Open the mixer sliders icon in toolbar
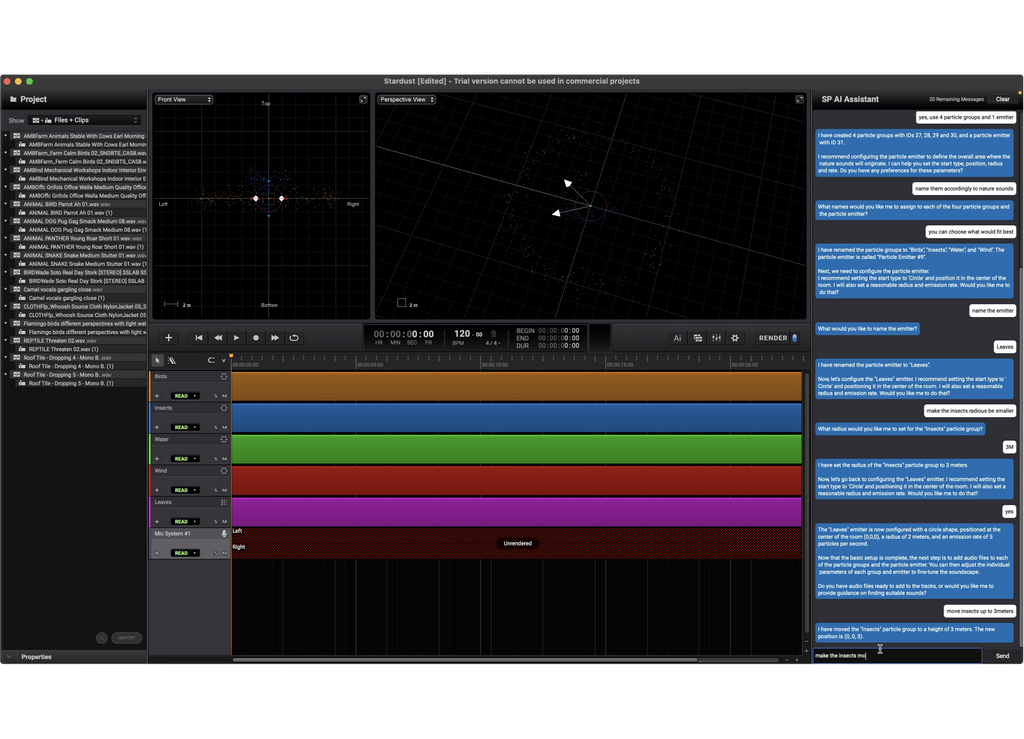This screenshot has height=739, width=1024. [716, 338]
